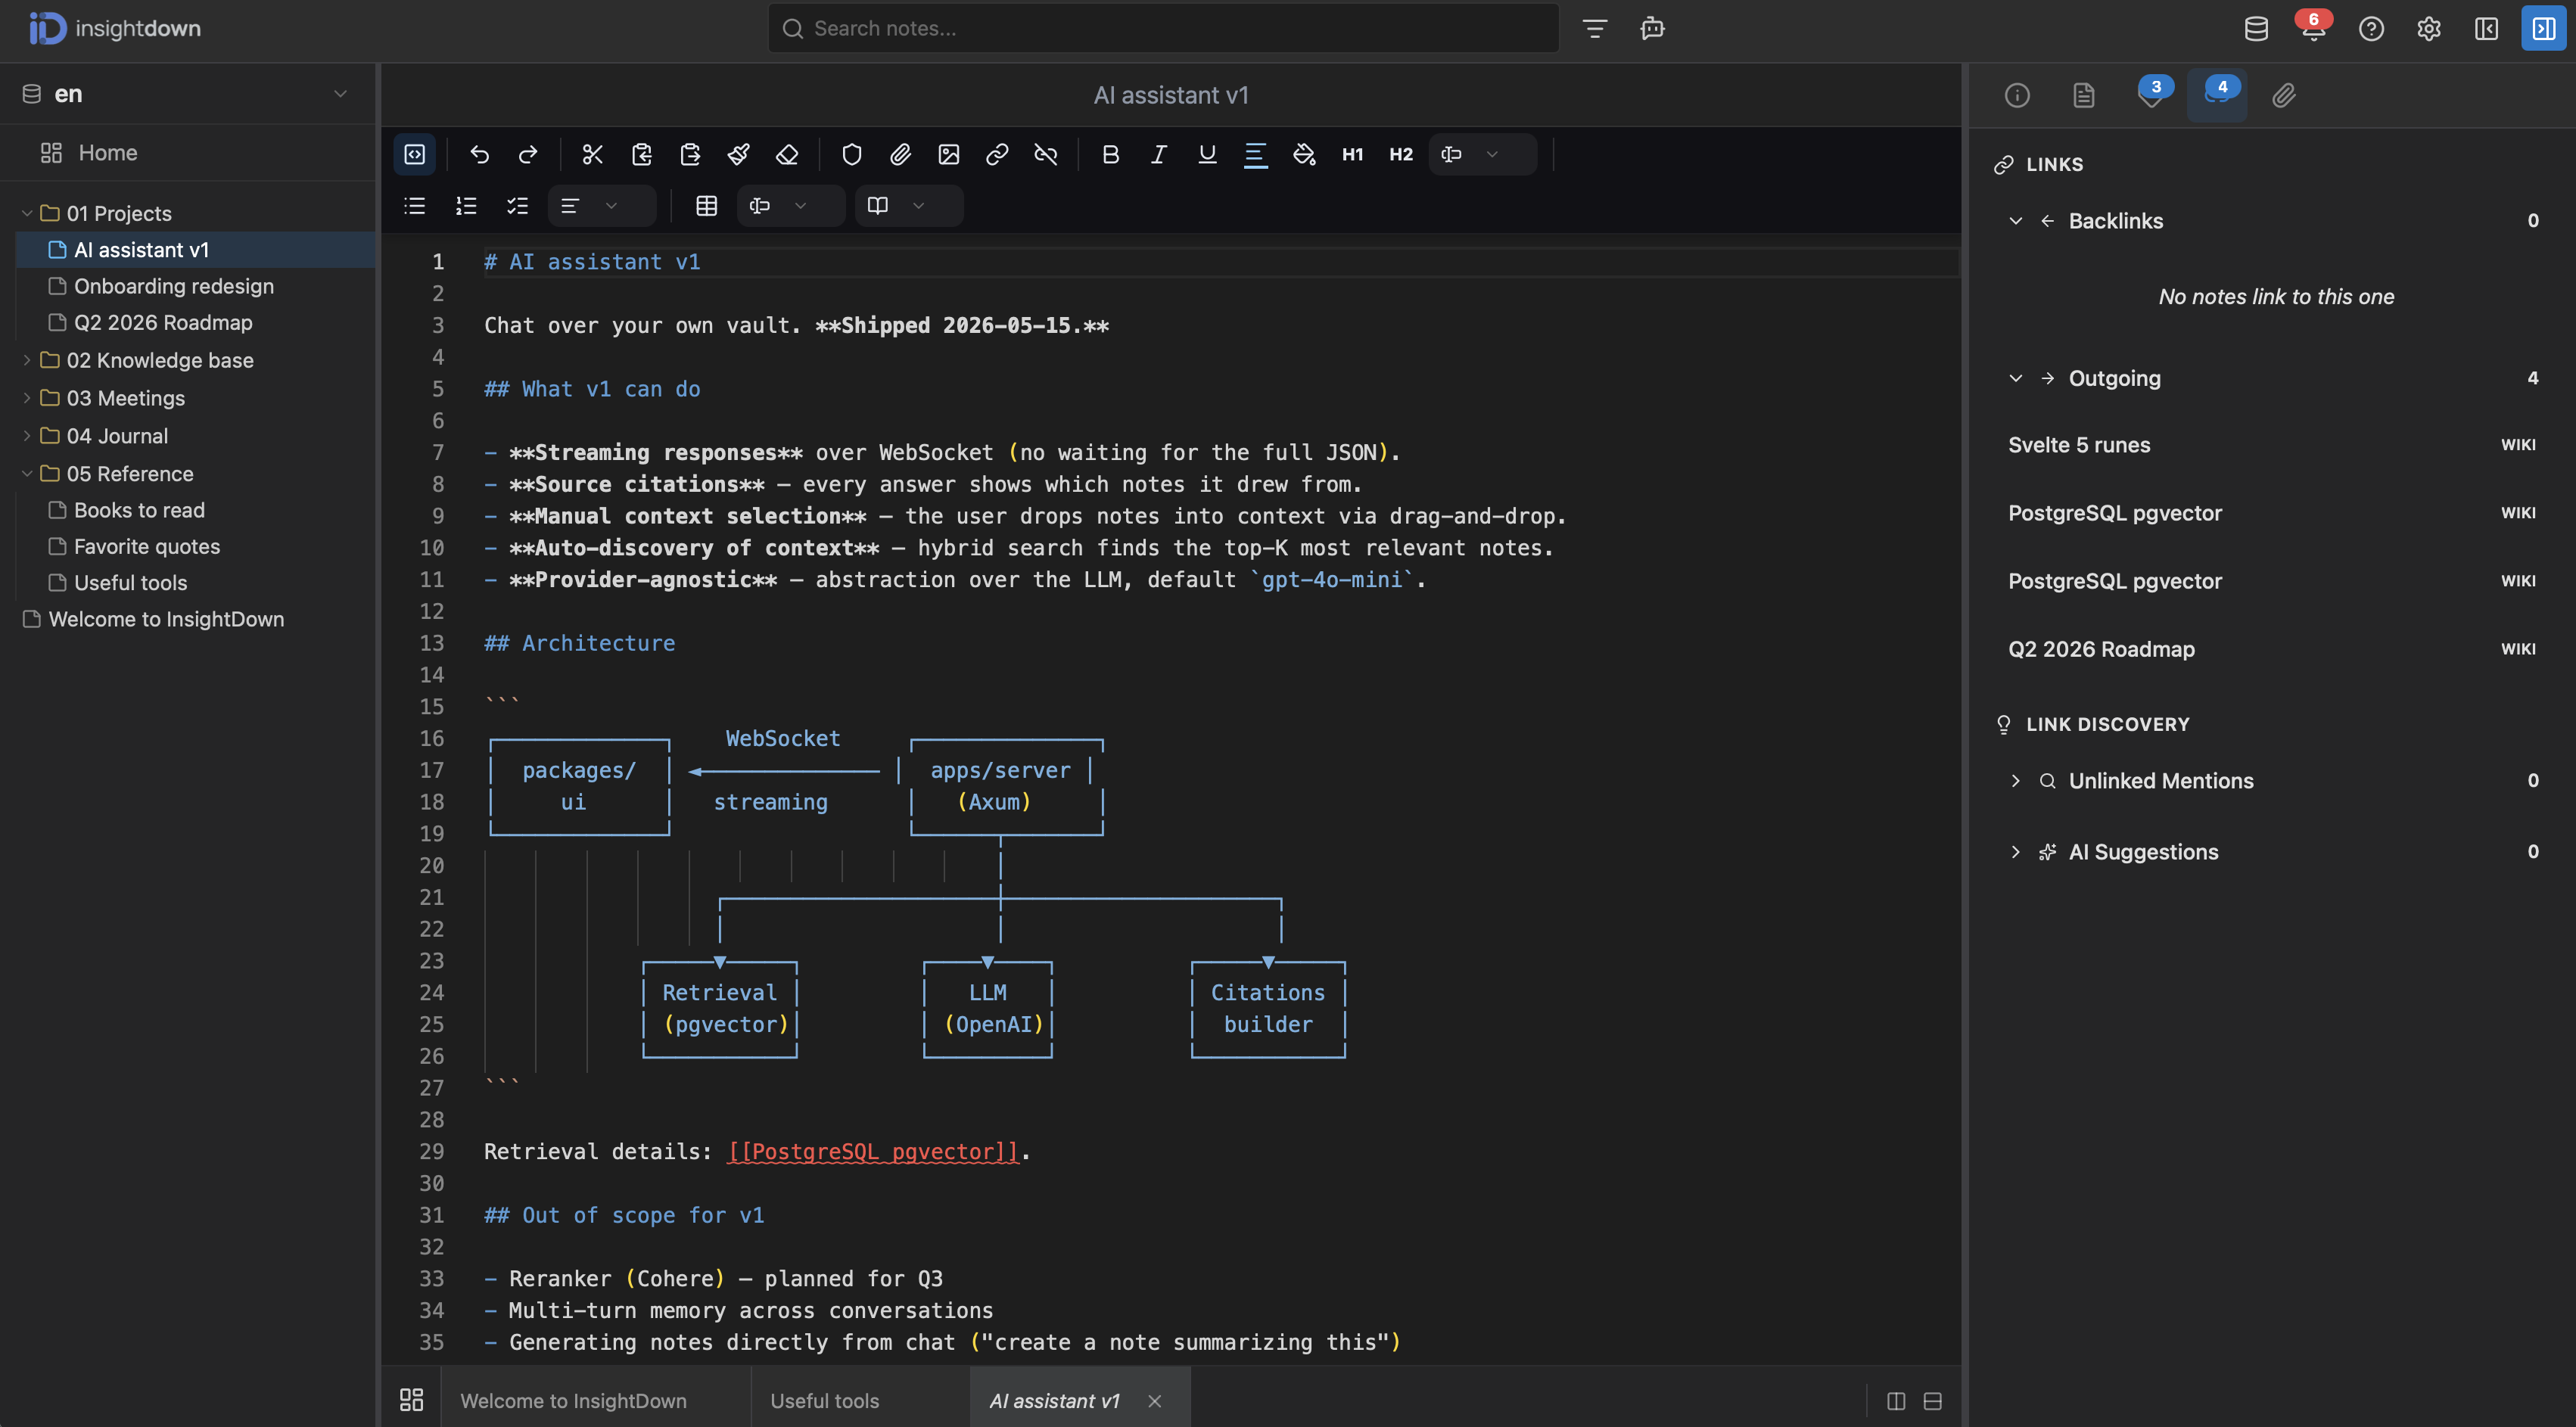Expand the 02 Knowledge base folder
This screenshot has height=1427, width=2576.
[x=27, y=360]
